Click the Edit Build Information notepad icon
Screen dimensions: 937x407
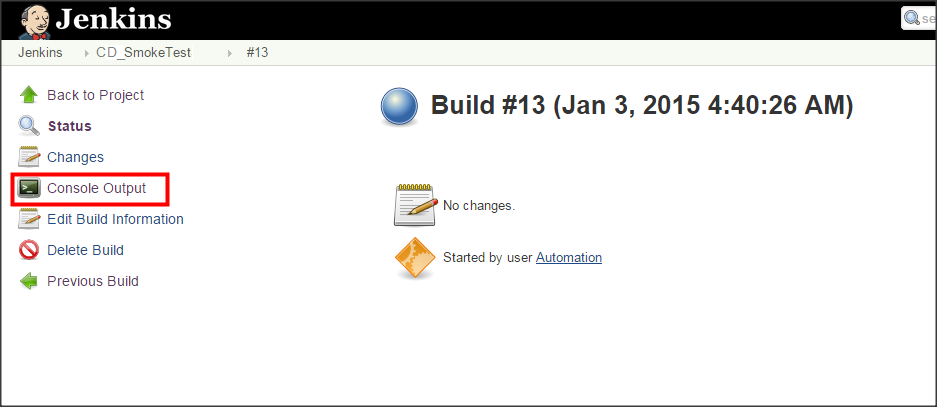tap(29, 219)
